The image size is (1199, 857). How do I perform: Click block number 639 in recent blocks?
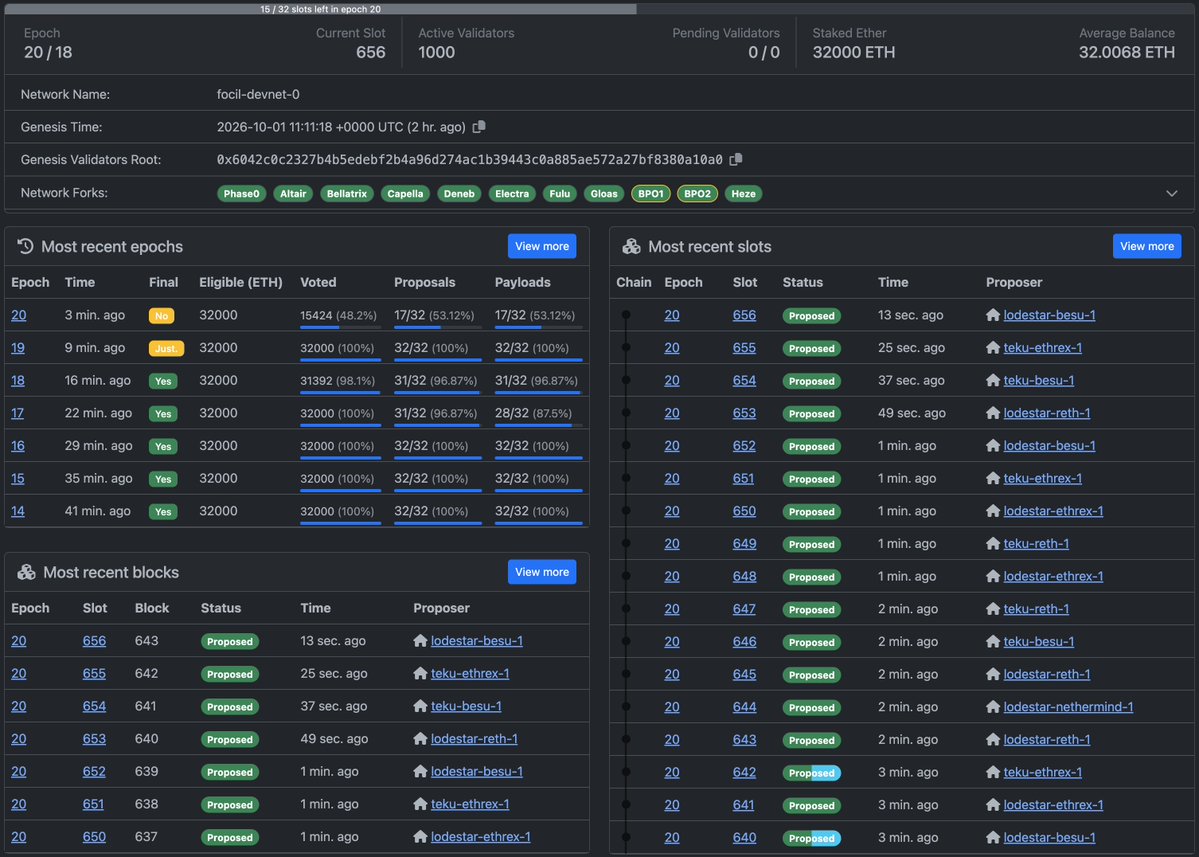146,771
